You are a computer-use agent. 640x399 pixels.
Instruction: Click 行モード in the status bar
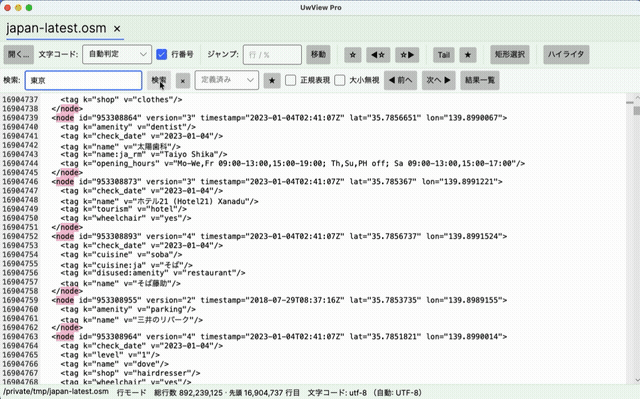pos(131,392)
